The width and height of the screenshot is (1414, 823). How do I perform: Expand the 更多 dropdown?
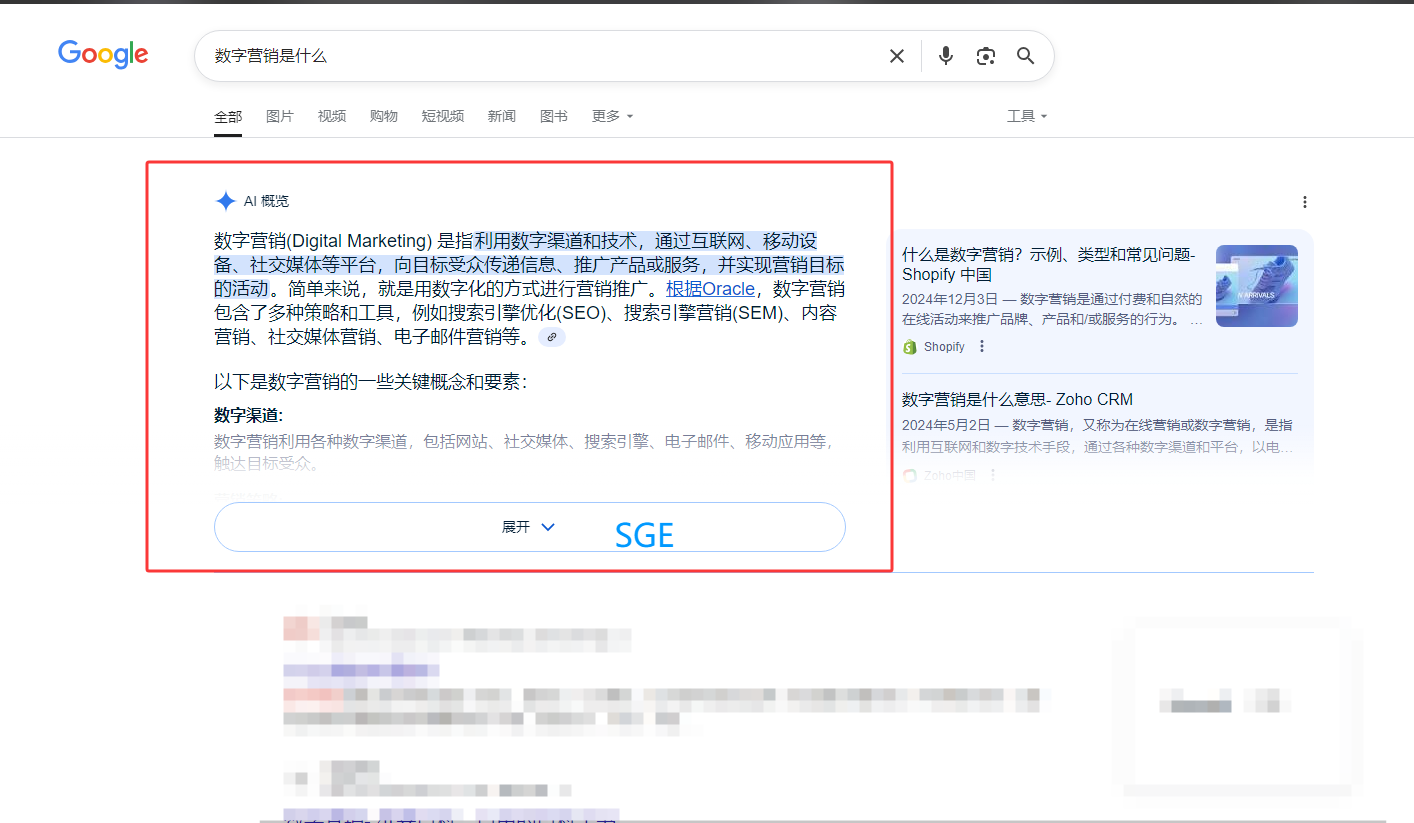click(x=612, y=116)
